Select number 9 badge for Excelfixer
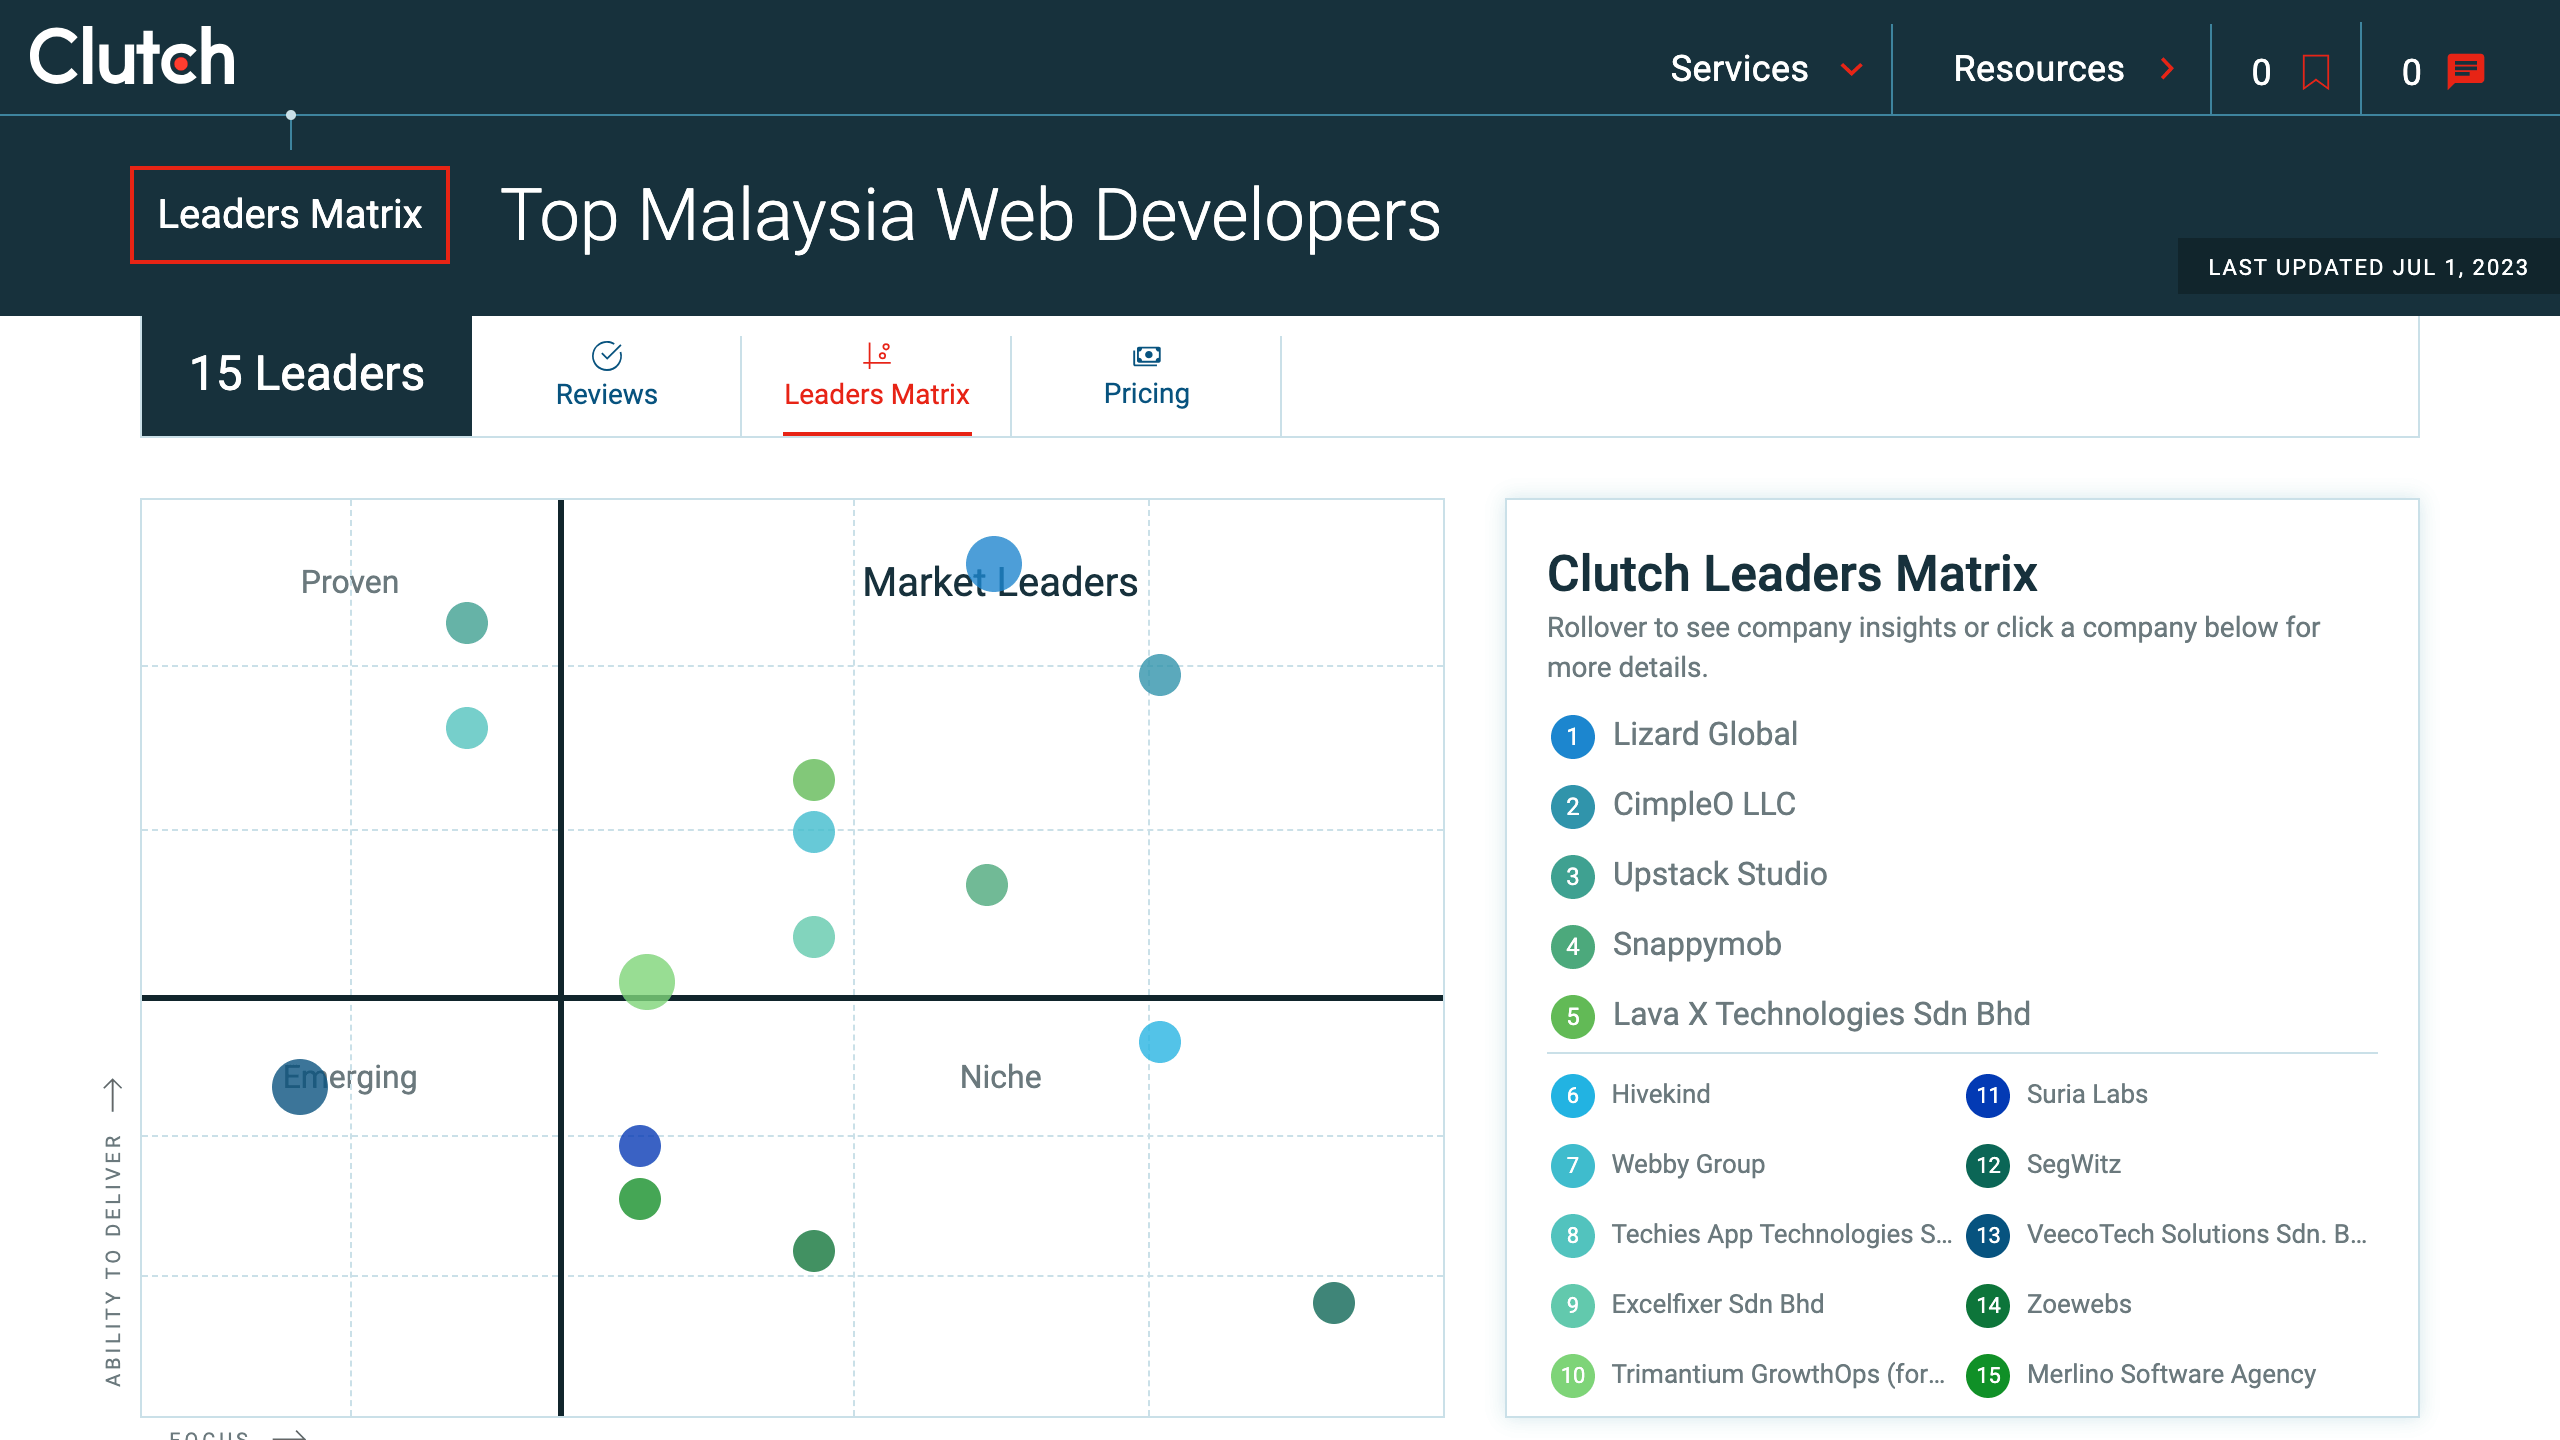Image resolution: width=2560 pixels, height=1440 pixels. click(1573, 1305)
